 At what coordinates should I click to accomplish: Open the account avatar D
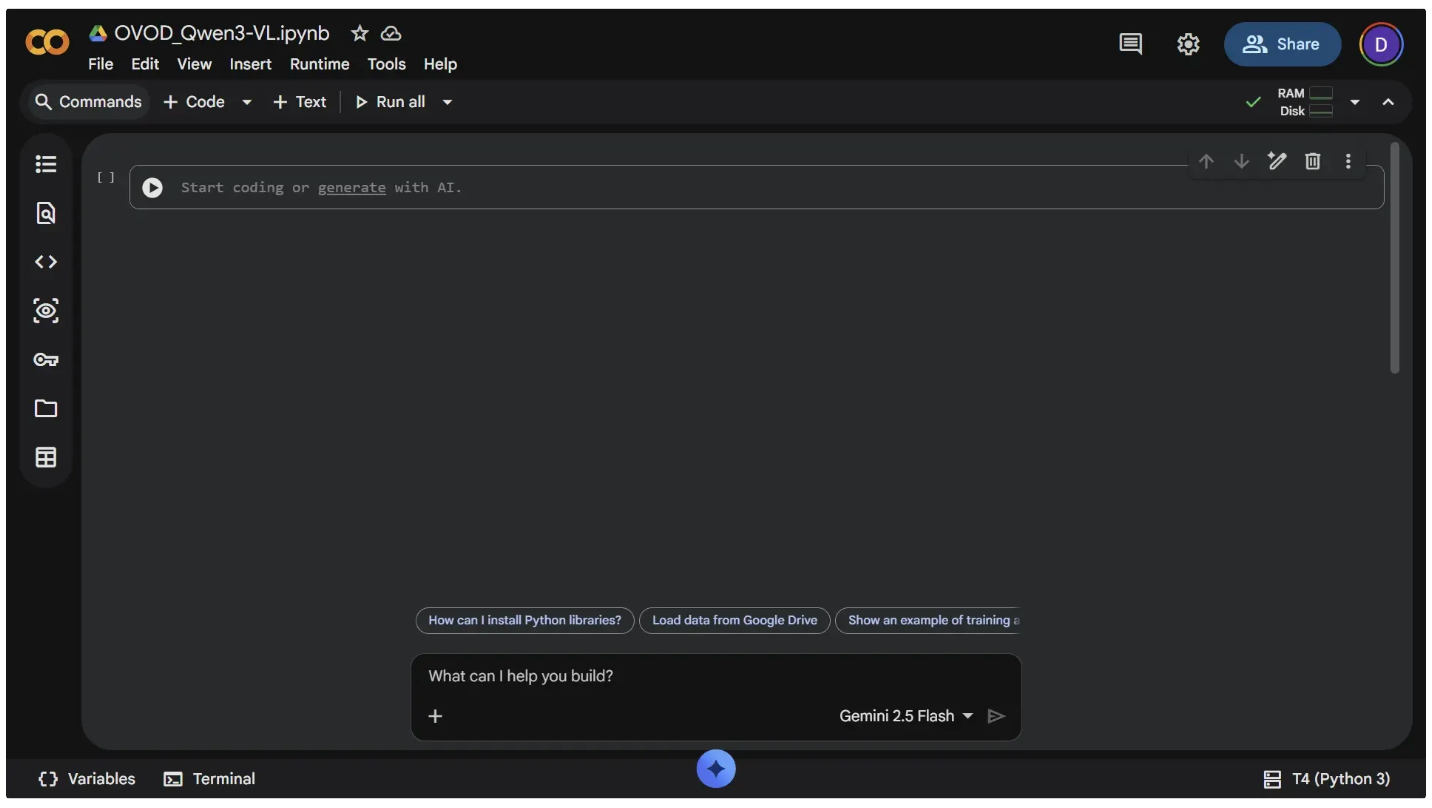1381,44
